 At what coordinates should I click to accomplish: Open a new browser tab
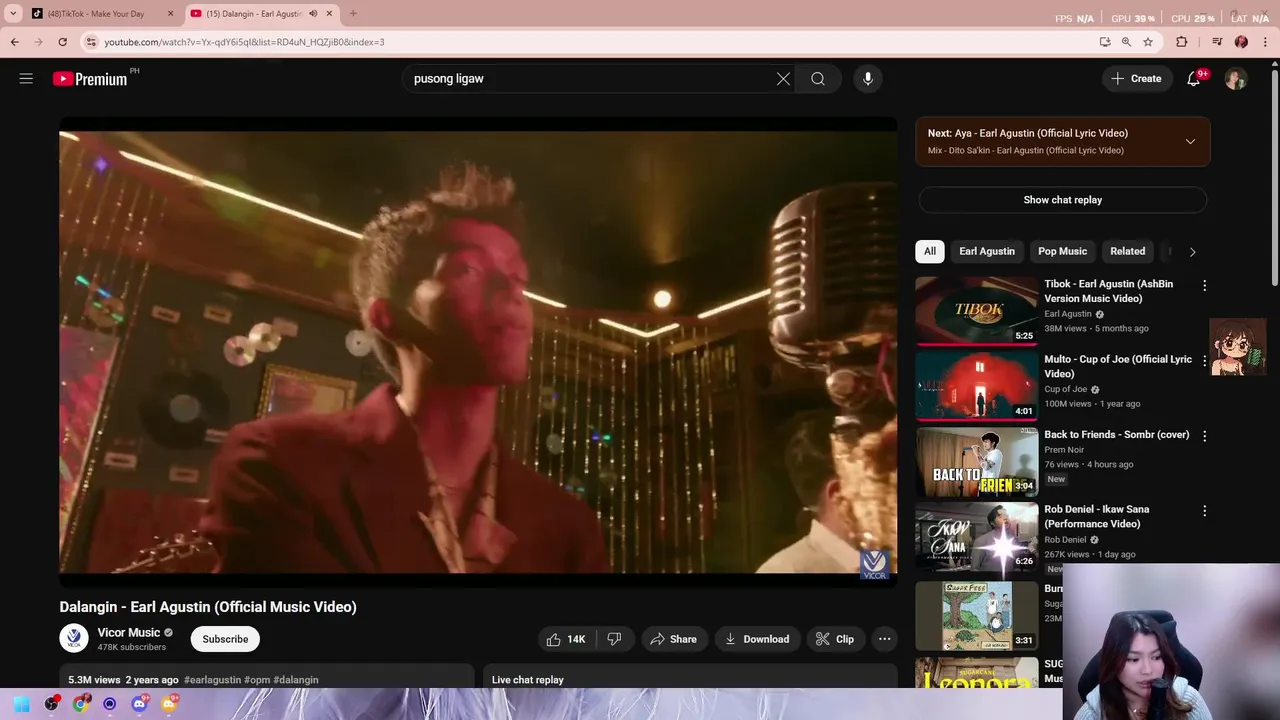(x=353, y=14)
